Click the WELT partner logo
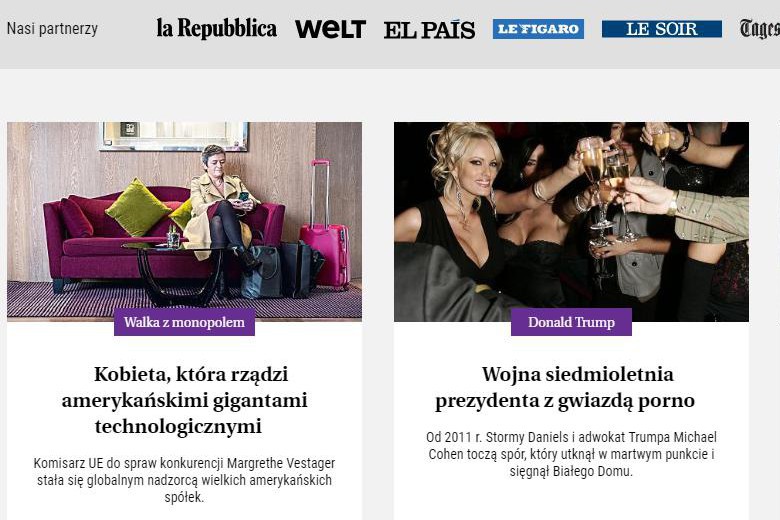 click(x=330, y=29)
